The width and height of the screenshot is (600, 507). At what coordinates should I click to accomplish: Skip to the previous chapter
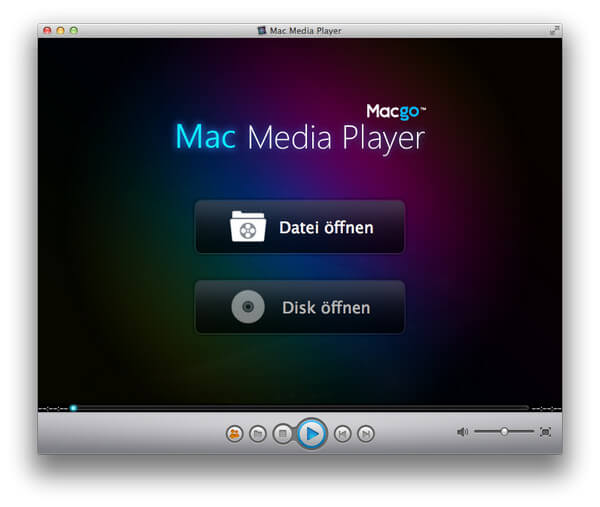point(342,434)
